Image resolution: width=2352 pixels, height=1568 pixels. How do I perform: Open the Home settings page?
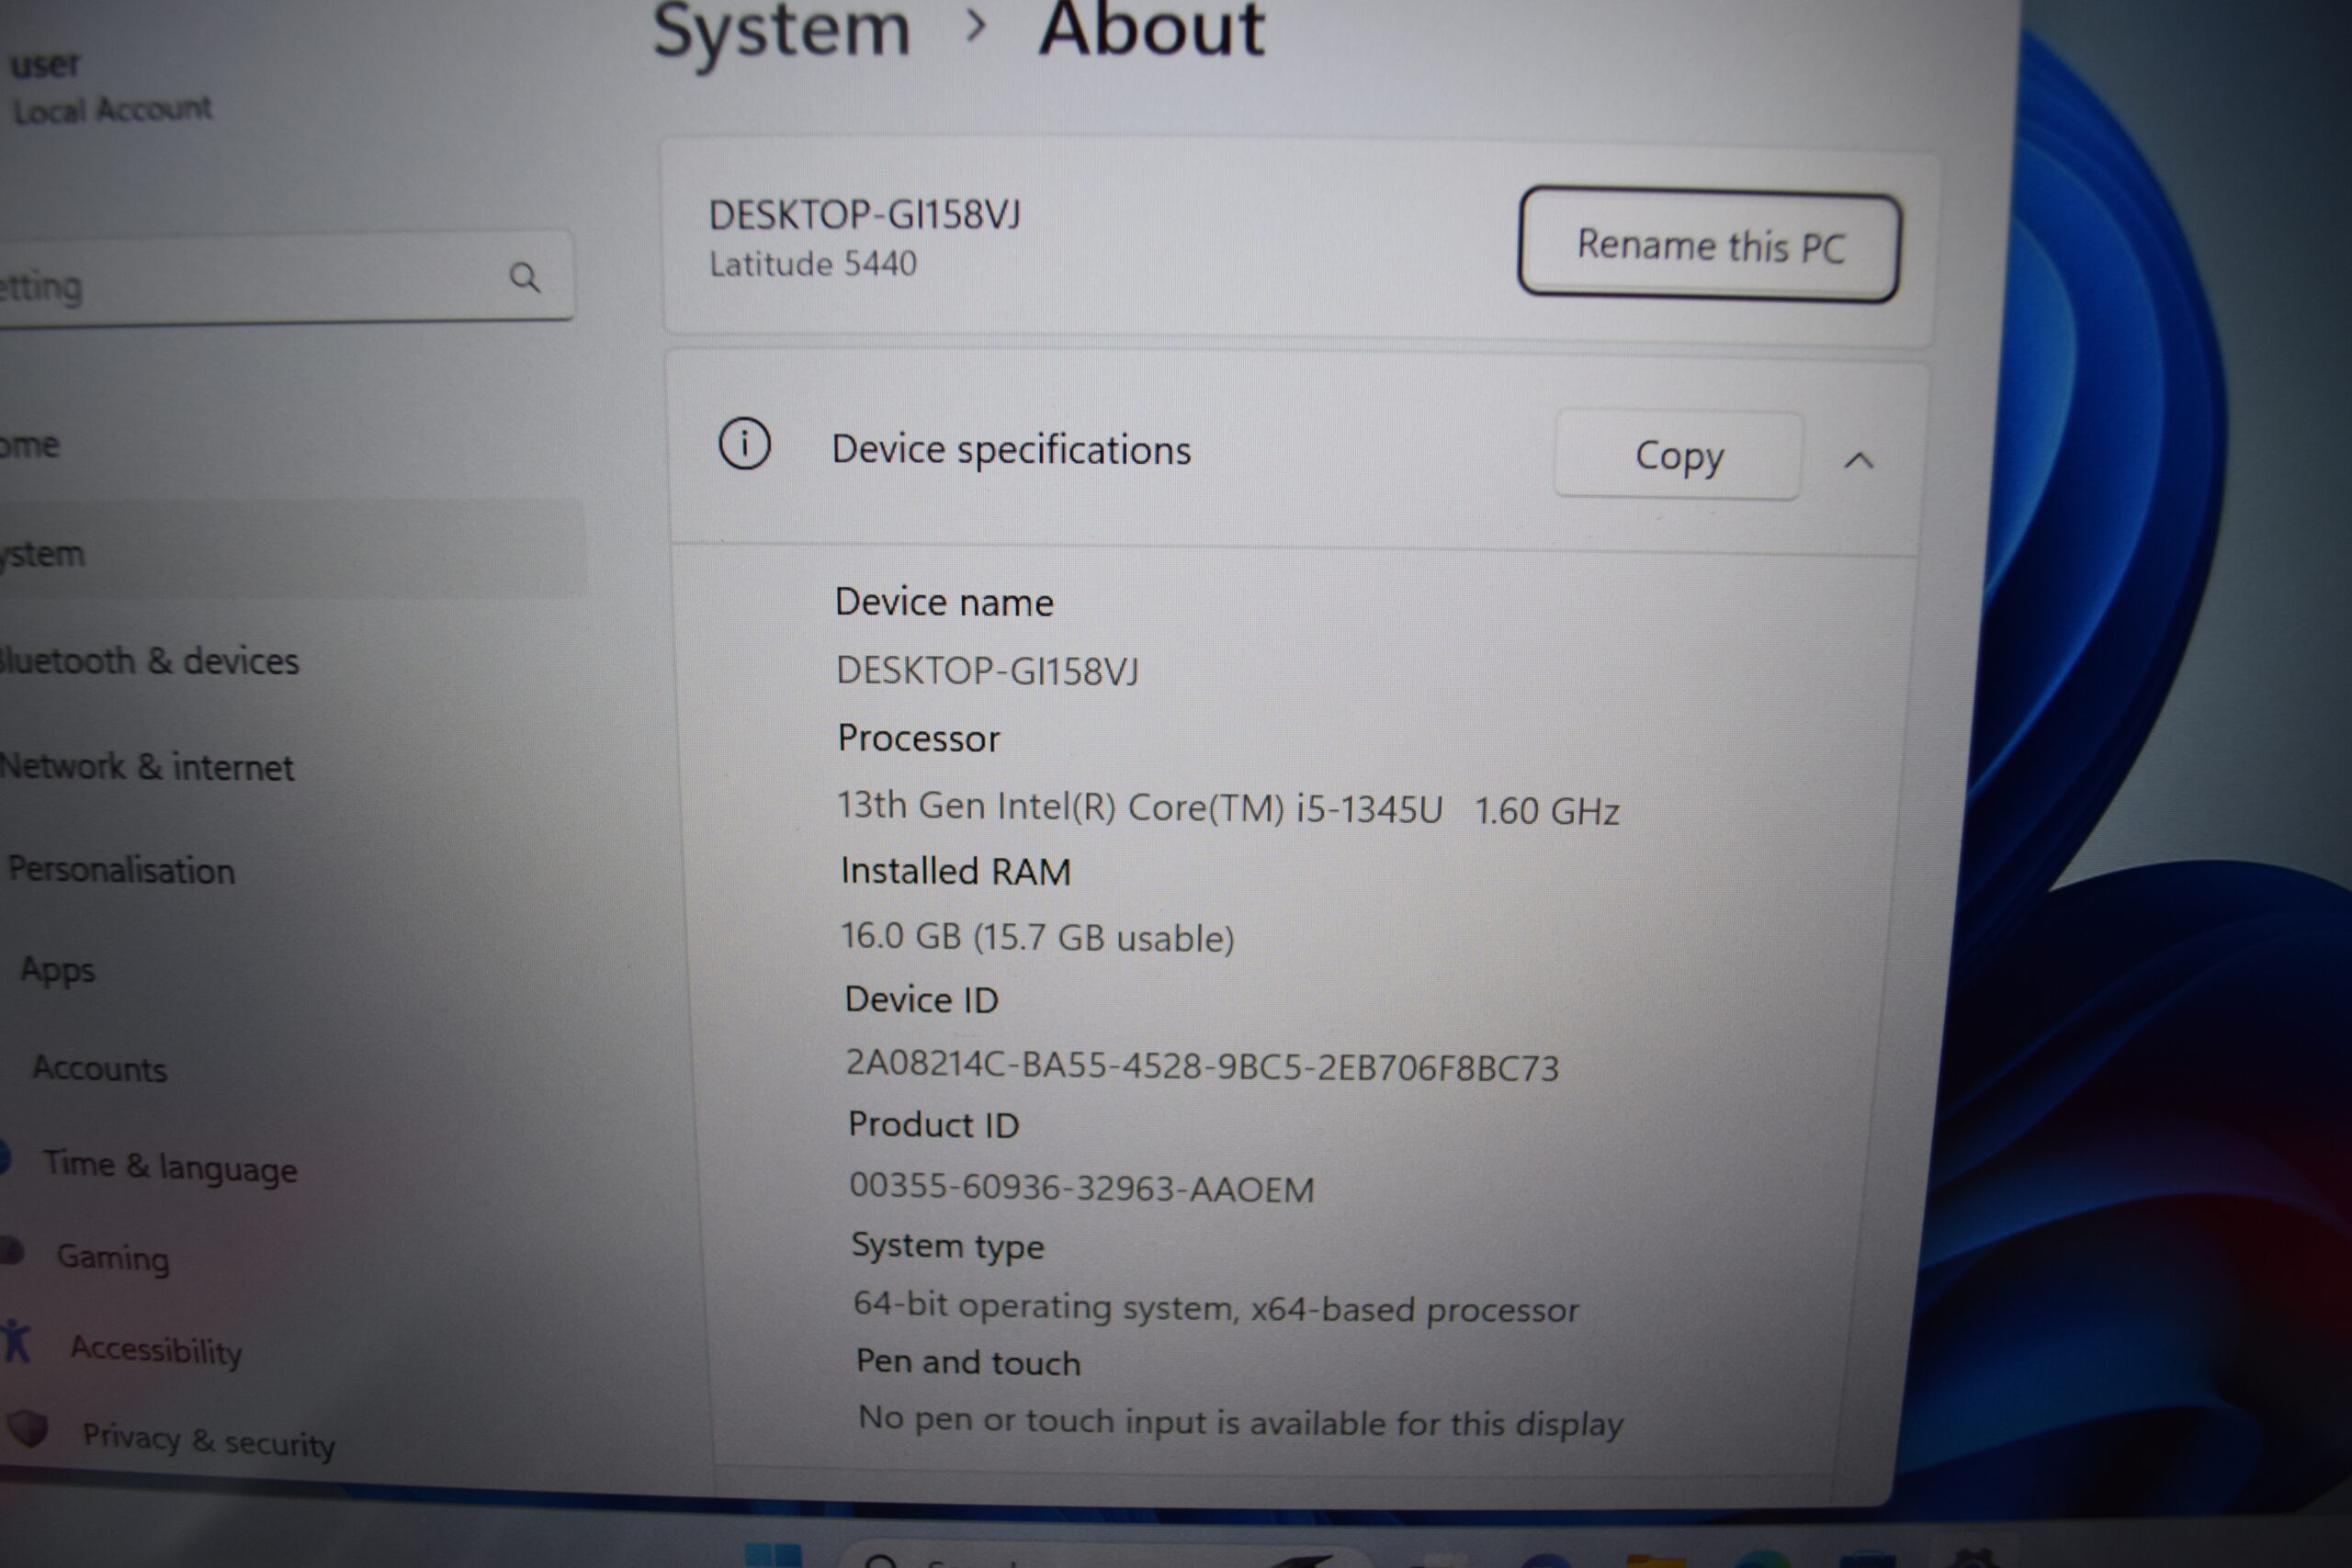pyautogui.click(x=30, y=445)
